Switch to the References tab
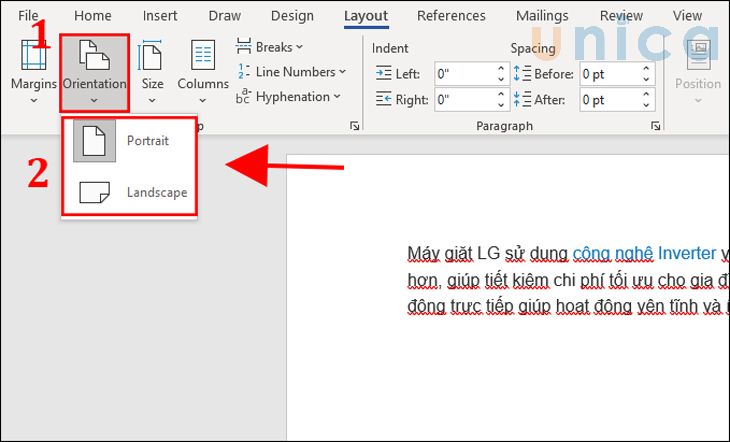Screen dimensions: 730x442 [451, 16]
